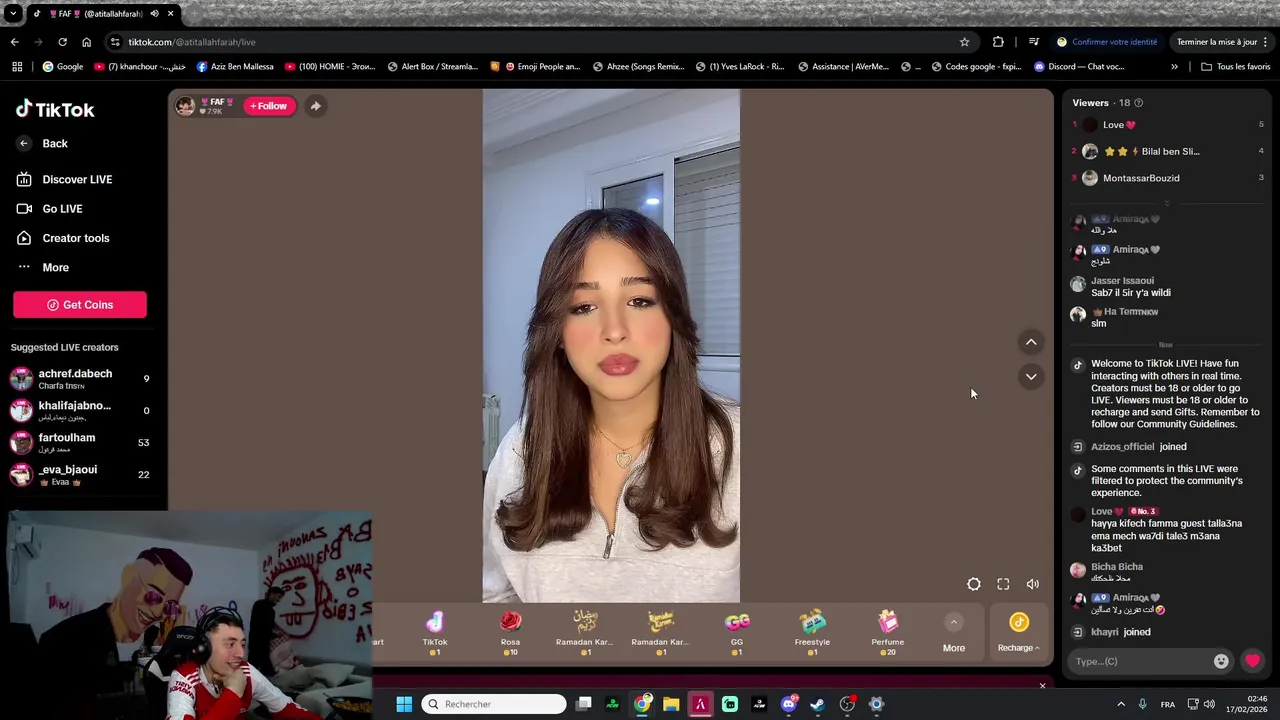
Task: Send the GG gift
Action: tap(737, 633)
